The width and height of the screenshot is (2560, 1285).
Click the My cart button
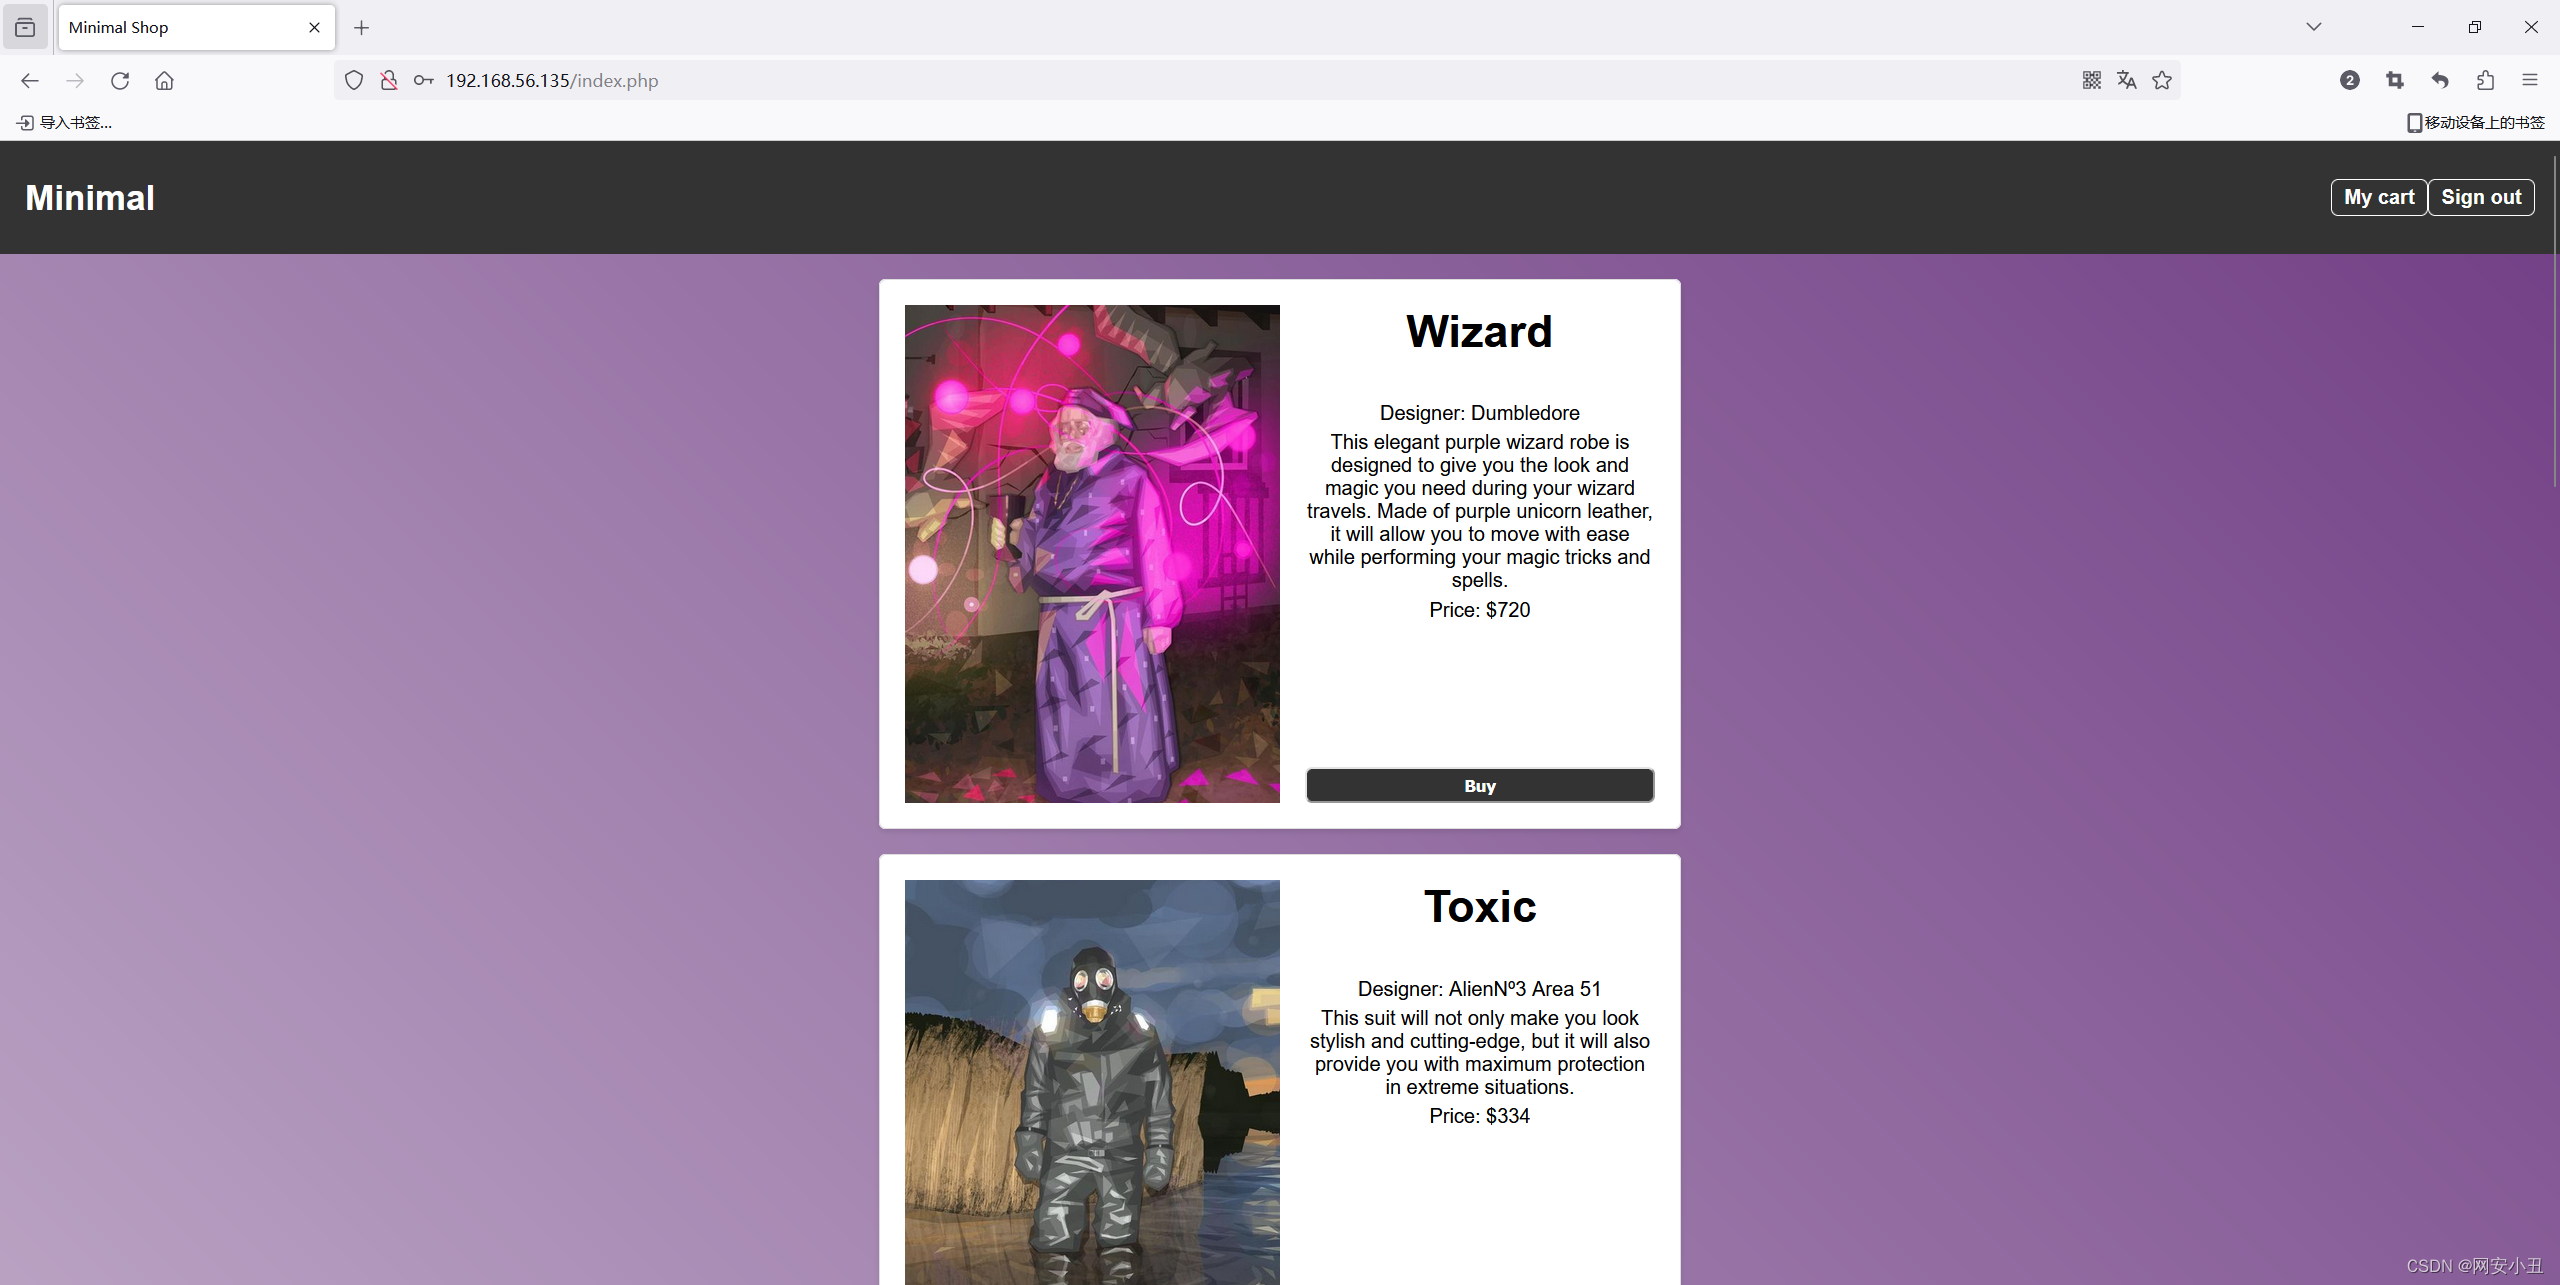pyautogui.click(x=2378, y=197)
